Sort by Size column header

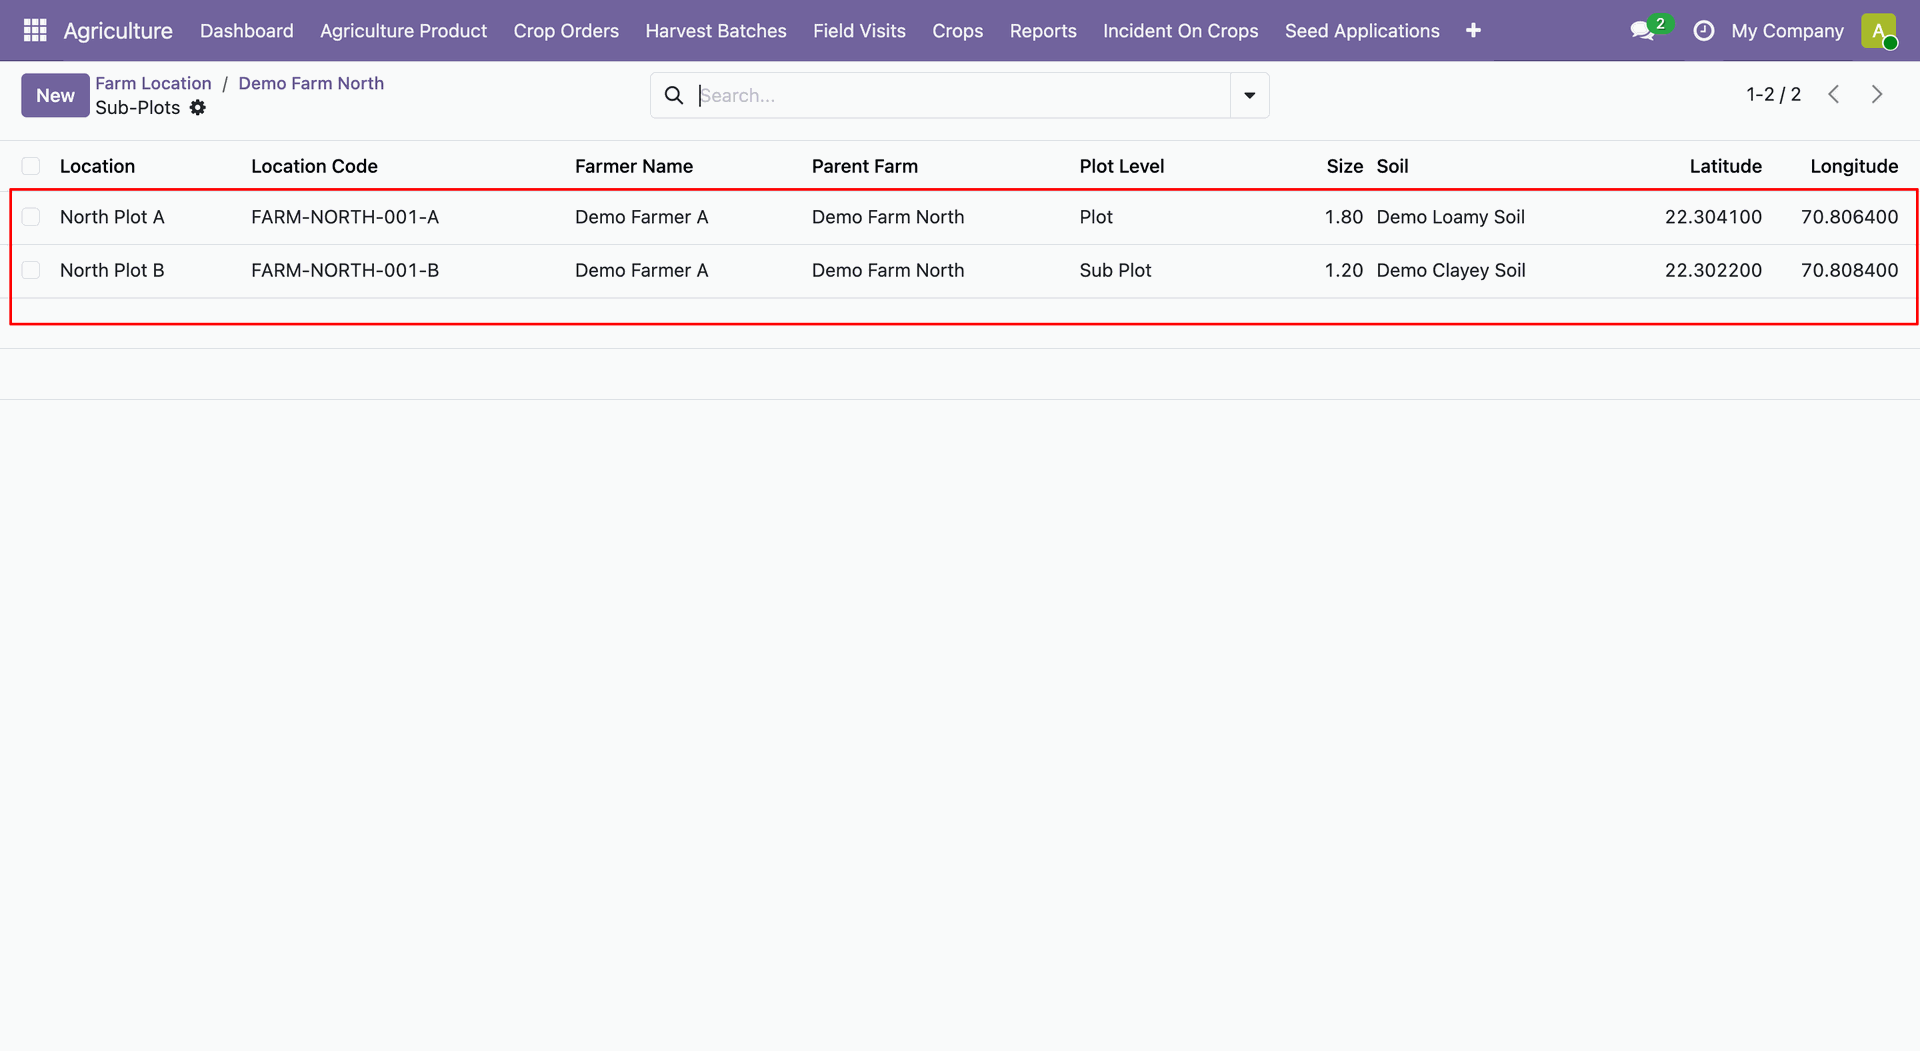tap(1345, 166)
